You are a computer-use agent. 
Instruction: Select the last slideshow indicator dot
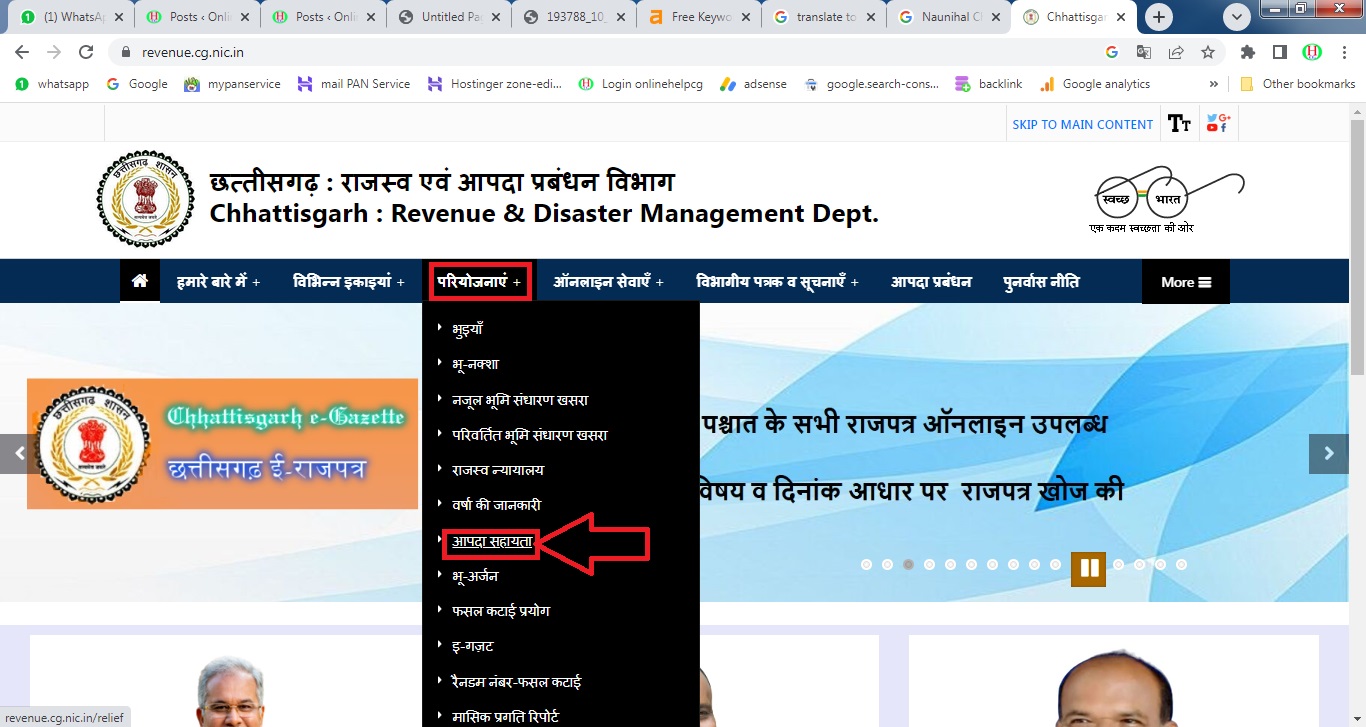[x=1182, y=564]
